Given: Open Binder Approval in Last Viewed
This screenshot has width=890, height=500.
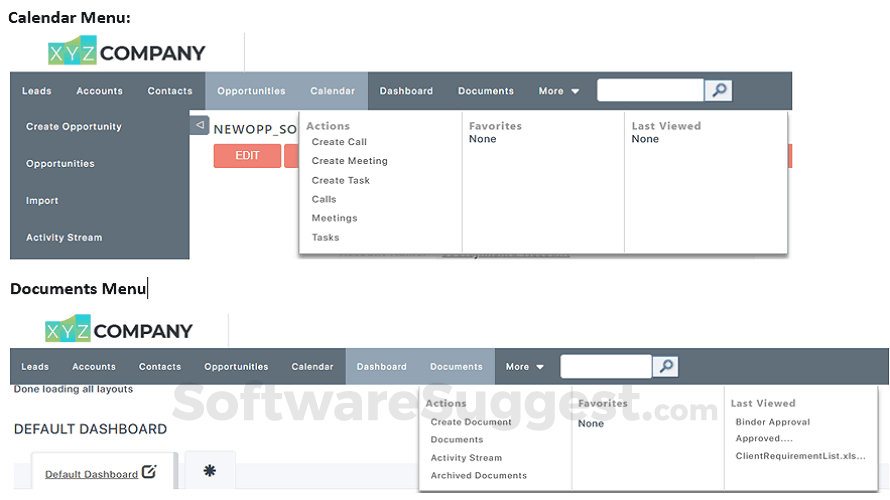Looking at the screenshot, I should (773, 422).
